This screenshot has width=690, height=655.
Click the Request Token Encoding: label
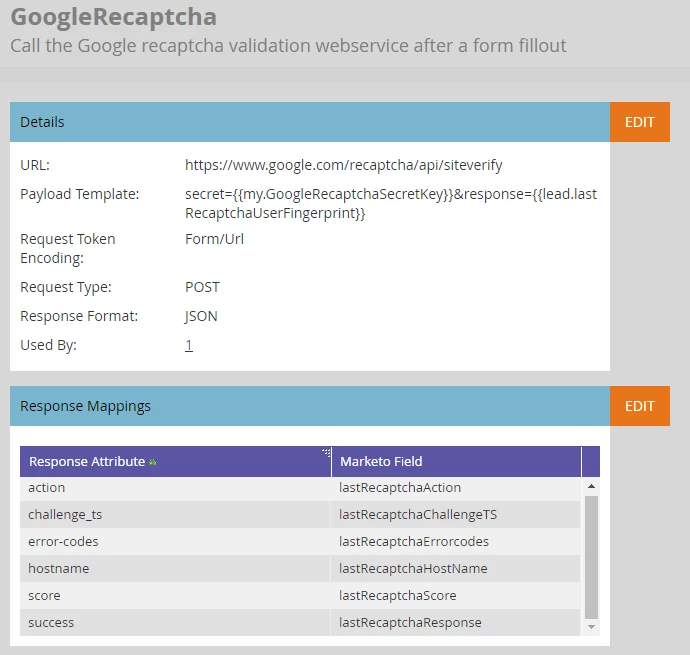click(x=68, y=248)
